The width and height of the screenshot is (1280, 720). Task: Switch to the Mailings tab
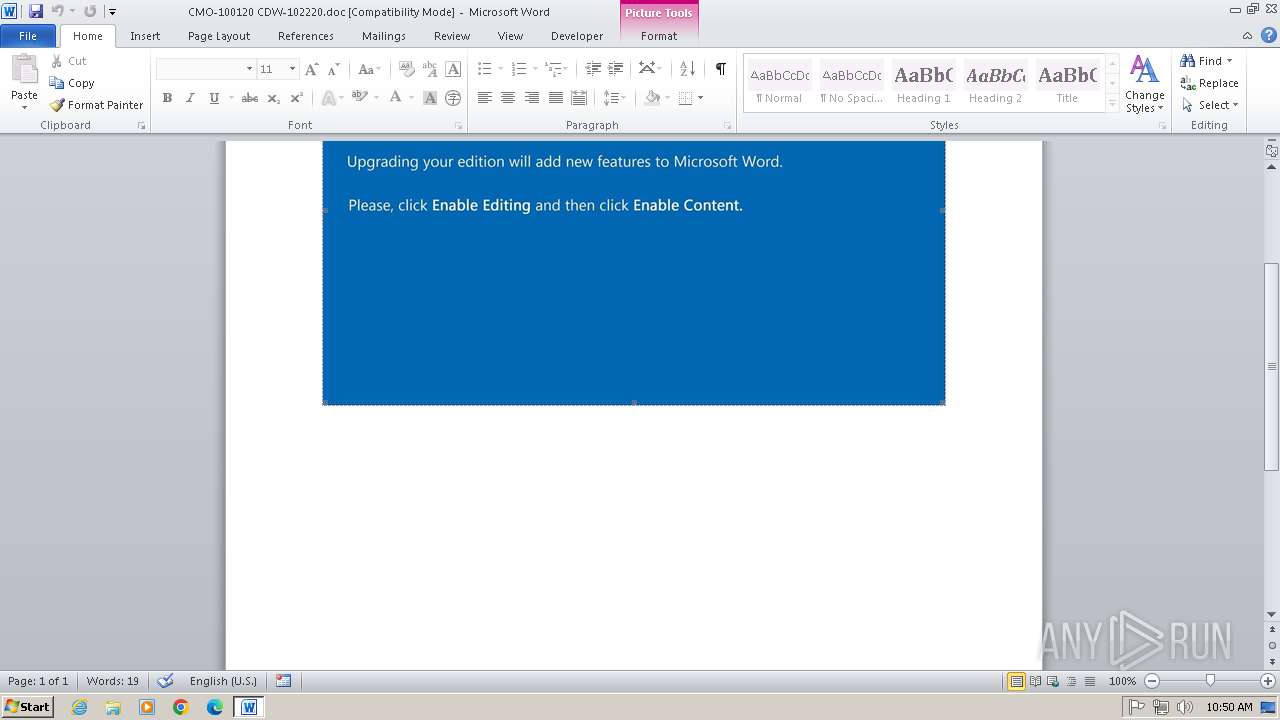(x=384, y=36)
